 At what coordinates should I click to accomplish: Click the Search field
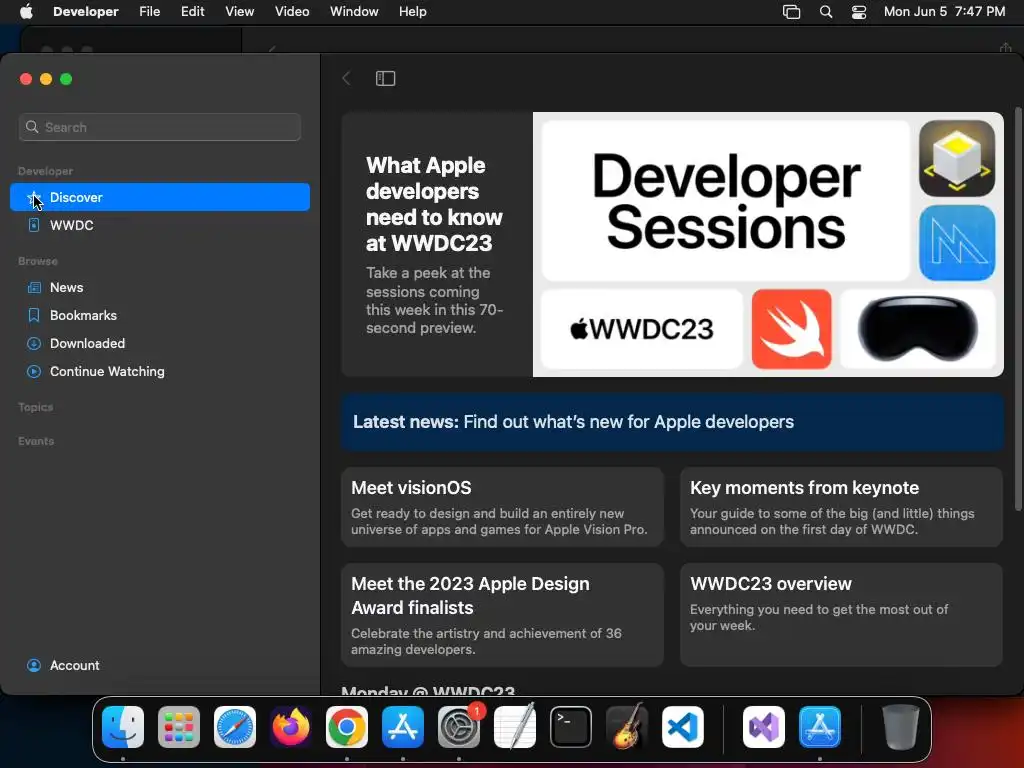pyautogui.click(x=160, y=127)
